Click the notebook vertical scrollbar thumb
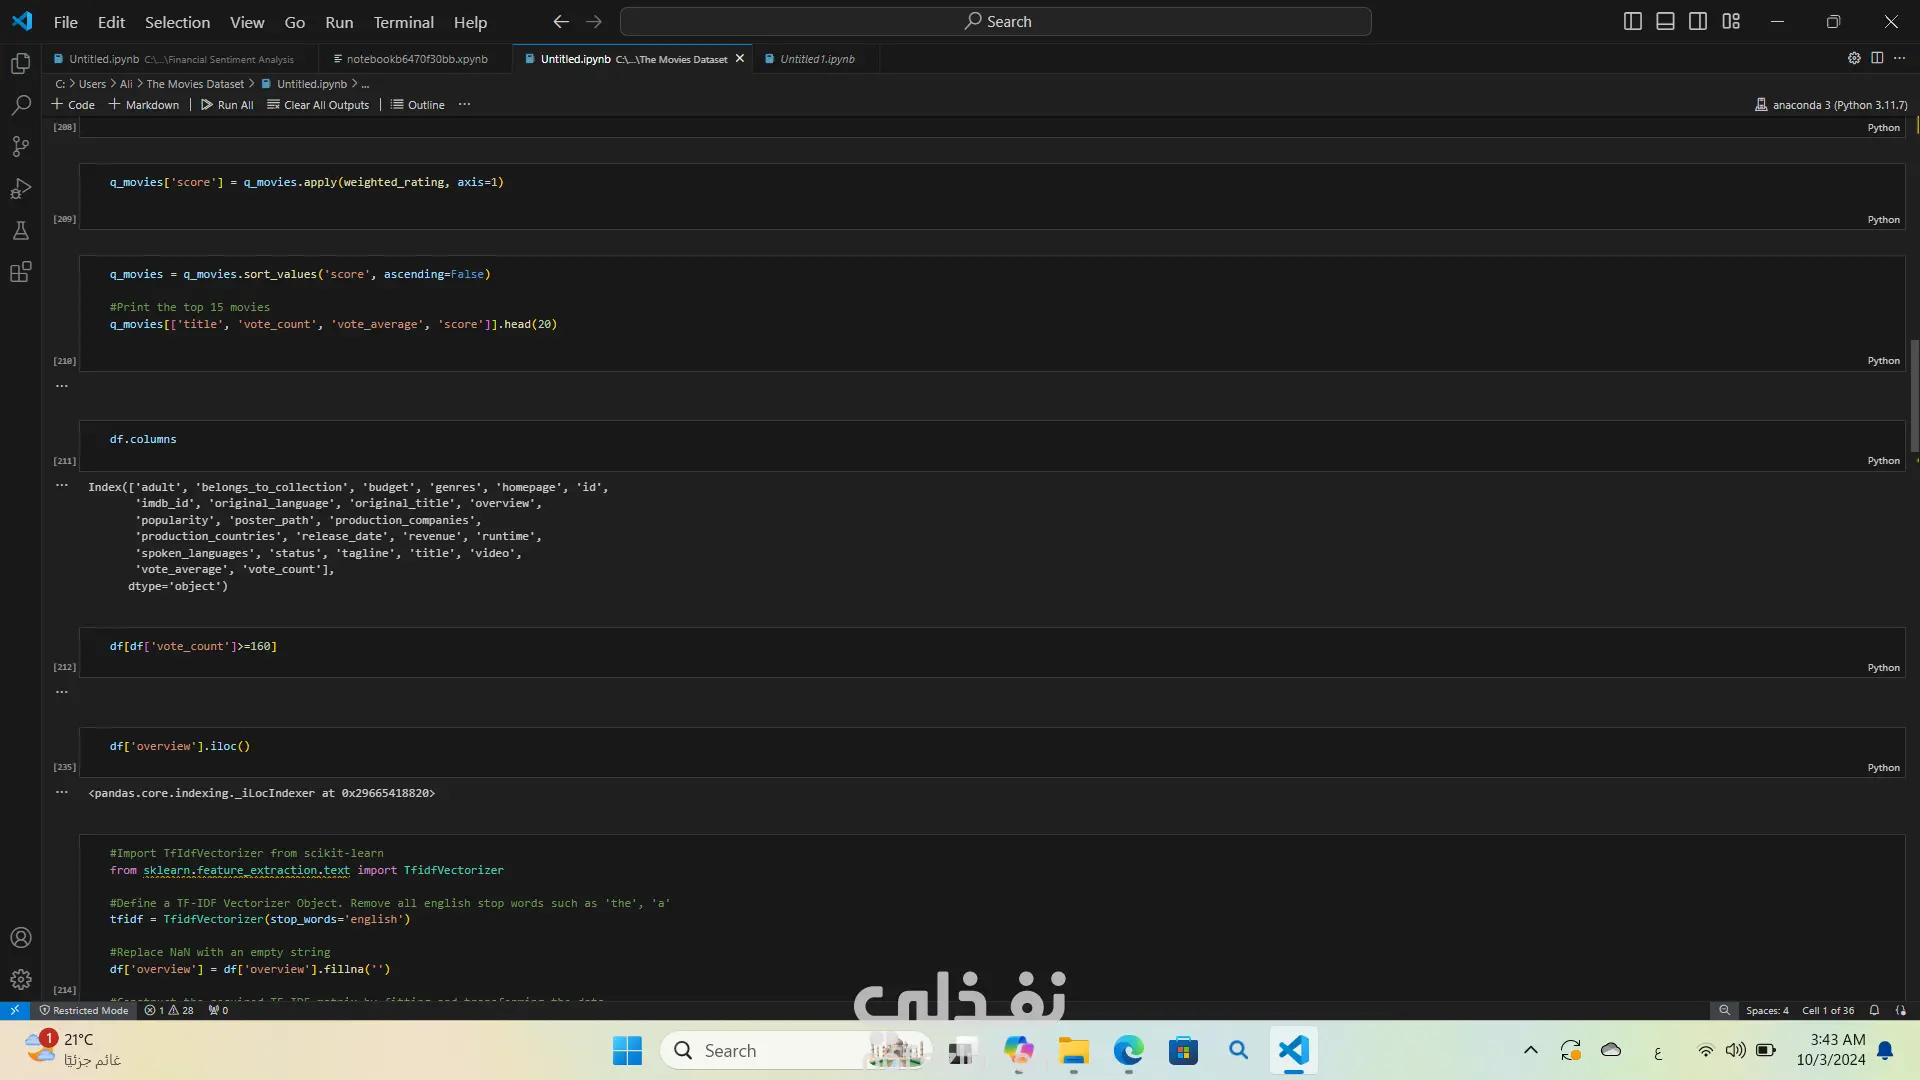The height and width of the screenshot is (1080, 1920). (1914, 395)
